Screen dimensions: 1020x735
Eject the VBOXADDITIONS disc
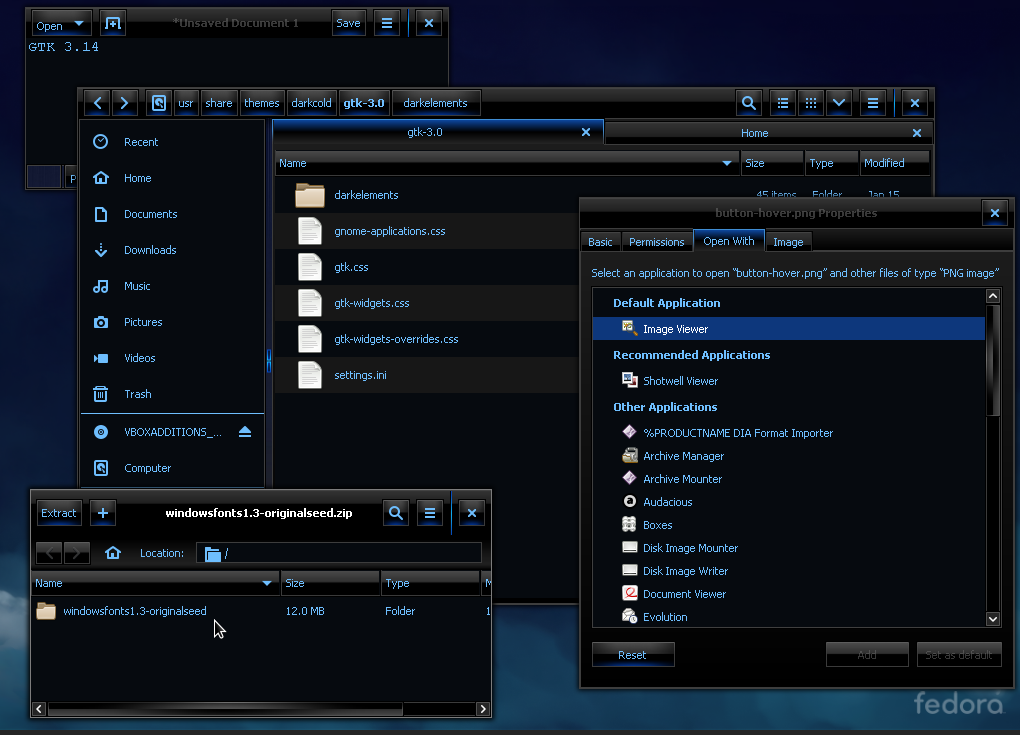coord(245,432)
